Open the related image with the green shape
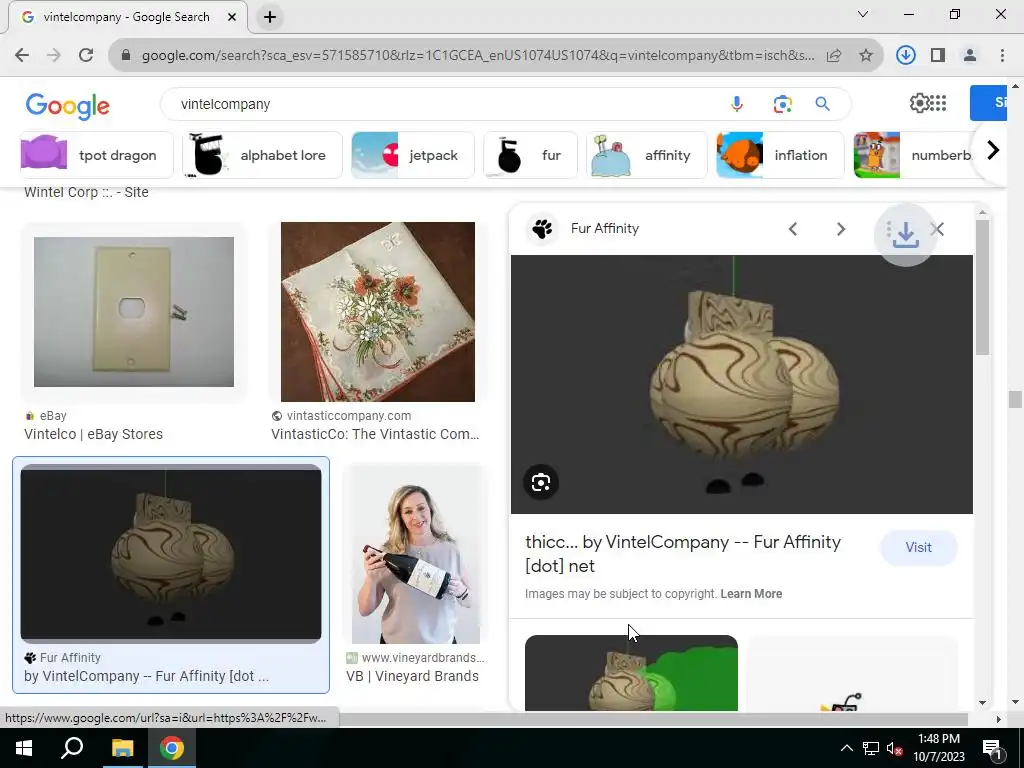 point(631,673)
